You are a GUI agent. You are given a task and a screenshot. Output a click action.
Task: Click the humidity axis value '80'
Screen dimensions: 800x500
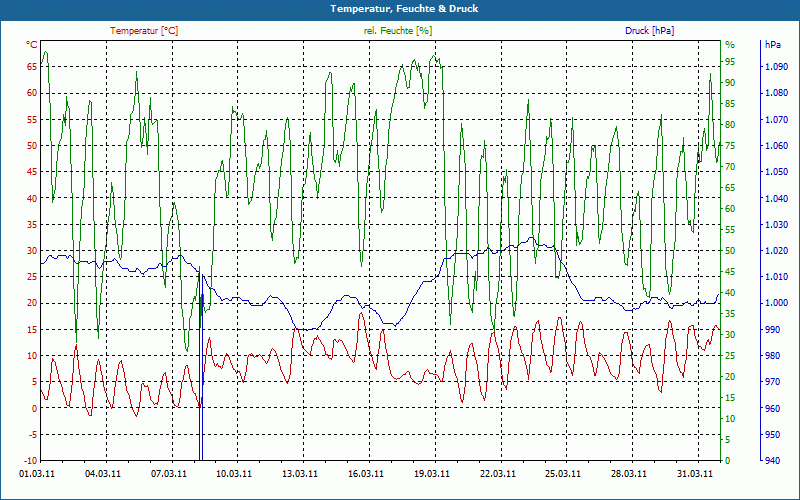coord(730,125)
